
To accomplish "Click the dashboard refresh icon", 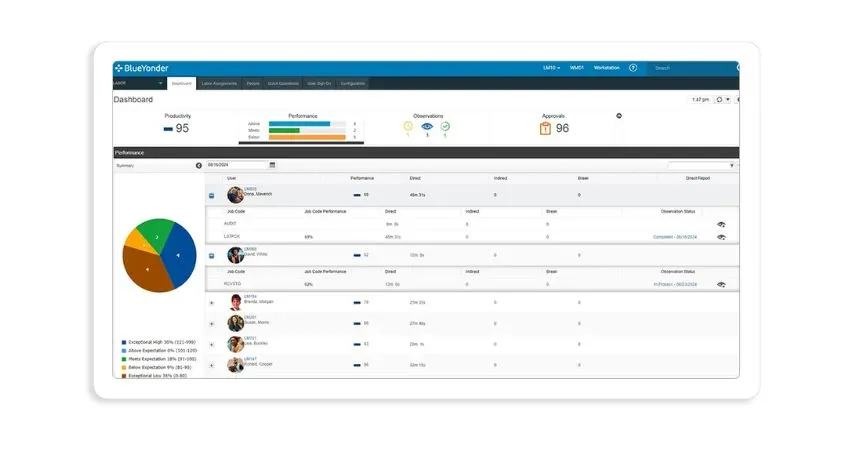I will pos(719,100).
